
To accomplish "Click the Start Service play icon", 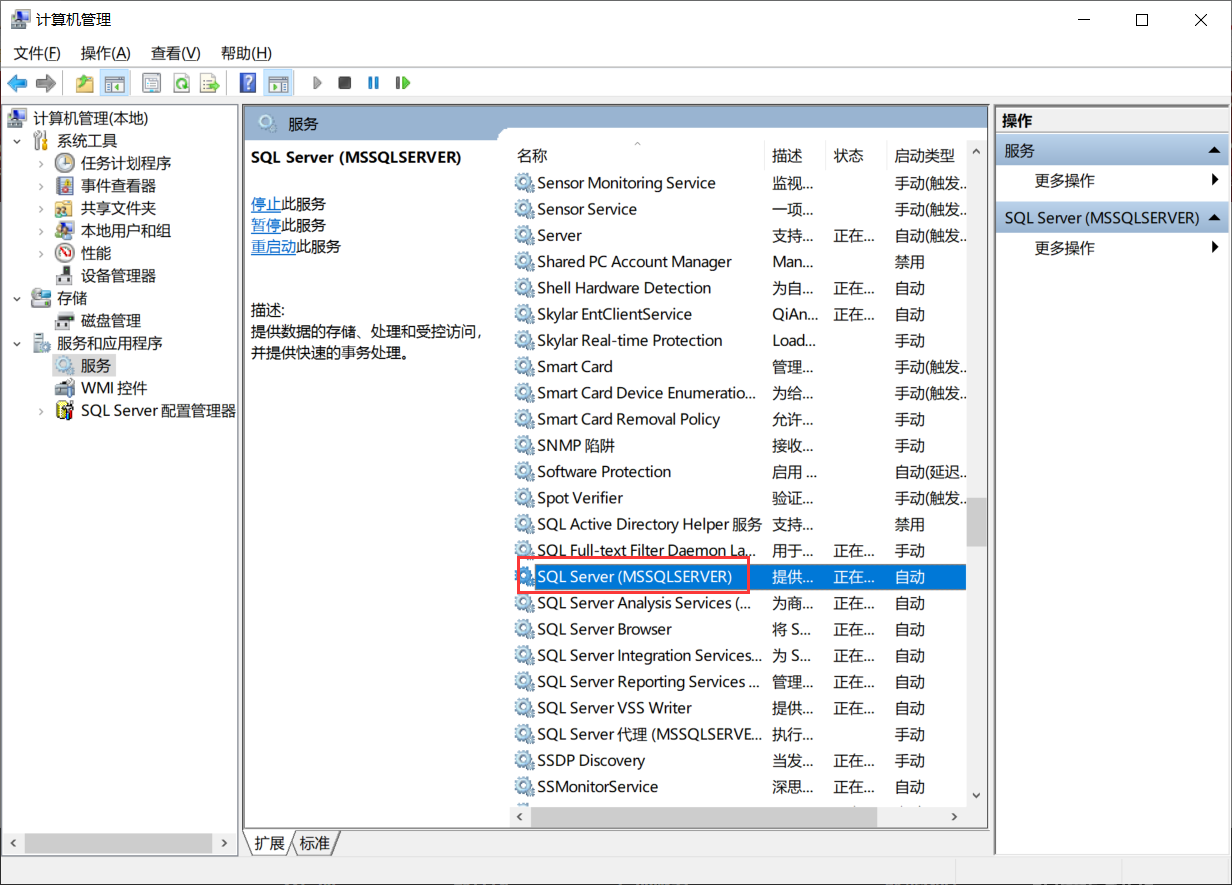I will click(318, 83).
